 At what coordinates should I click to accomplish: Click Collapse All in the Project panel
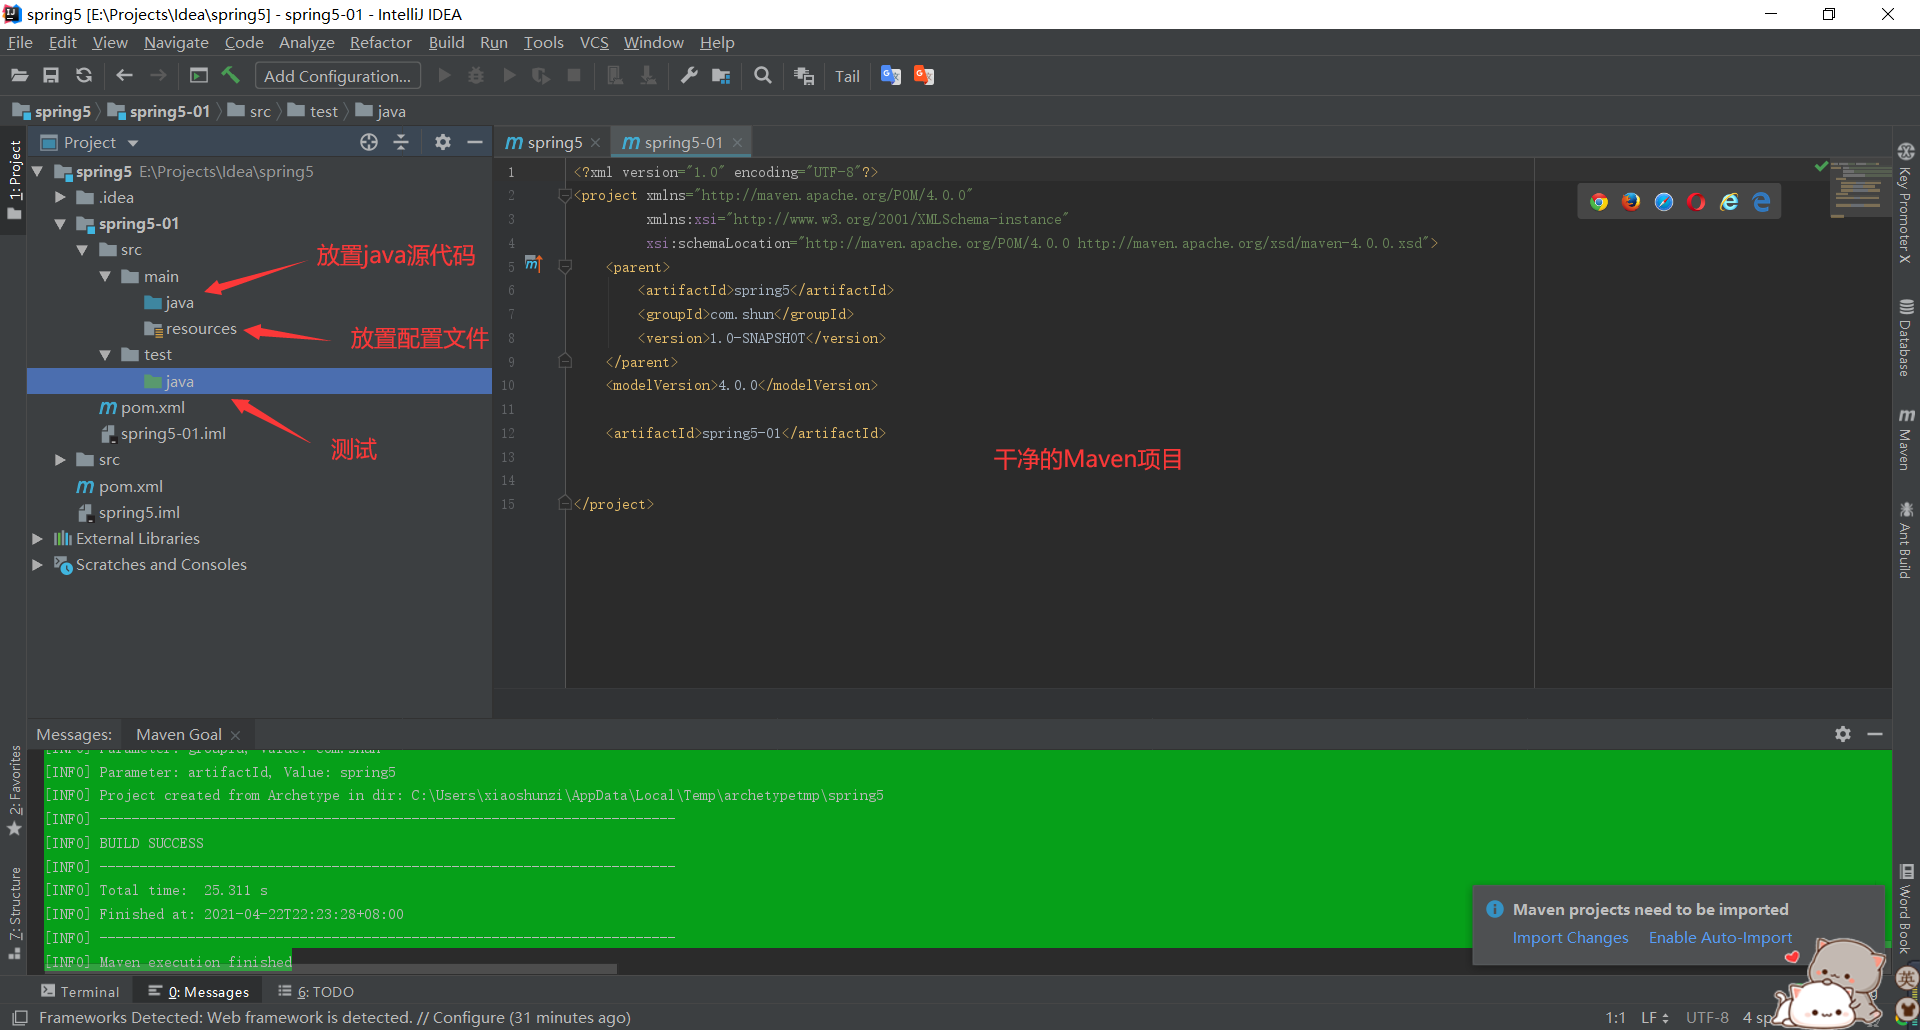(401, 142)
